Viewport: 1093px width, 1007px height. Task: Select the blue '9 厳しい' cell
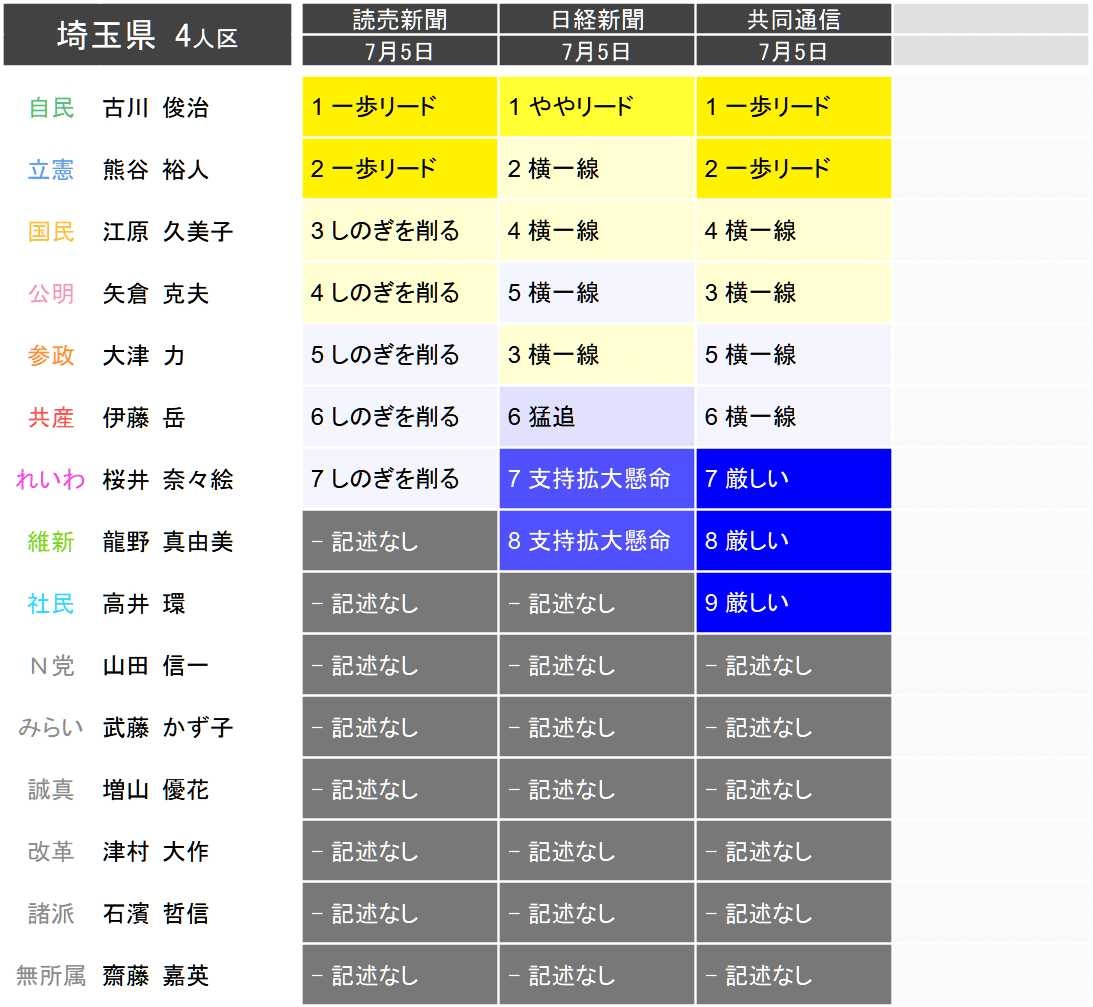point(793,603)
